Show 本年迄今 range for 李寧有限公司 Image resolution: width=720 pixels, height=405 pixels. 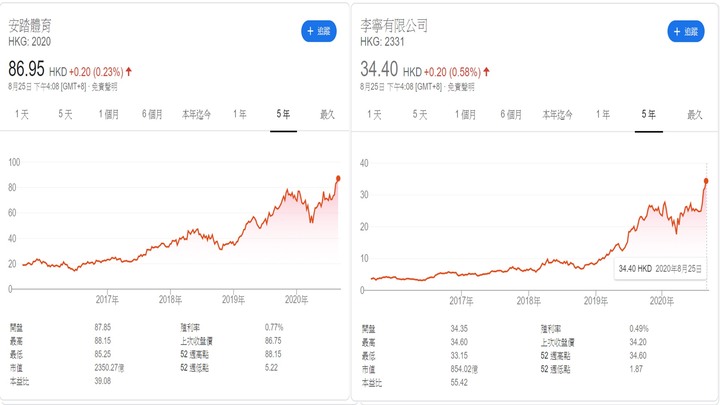(557, 115)
